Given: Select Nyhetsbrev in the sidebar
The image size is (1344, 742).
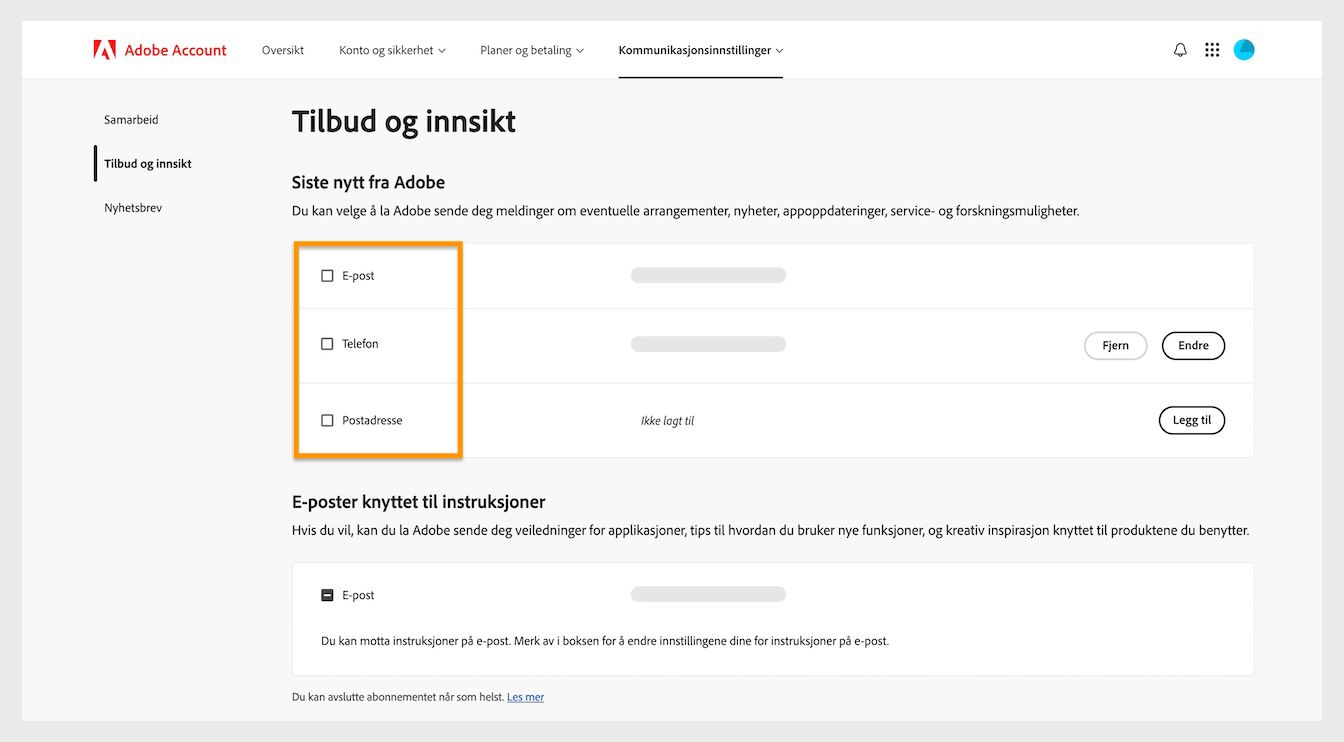Looking at the screenshot, I should (x=133, y=207).
